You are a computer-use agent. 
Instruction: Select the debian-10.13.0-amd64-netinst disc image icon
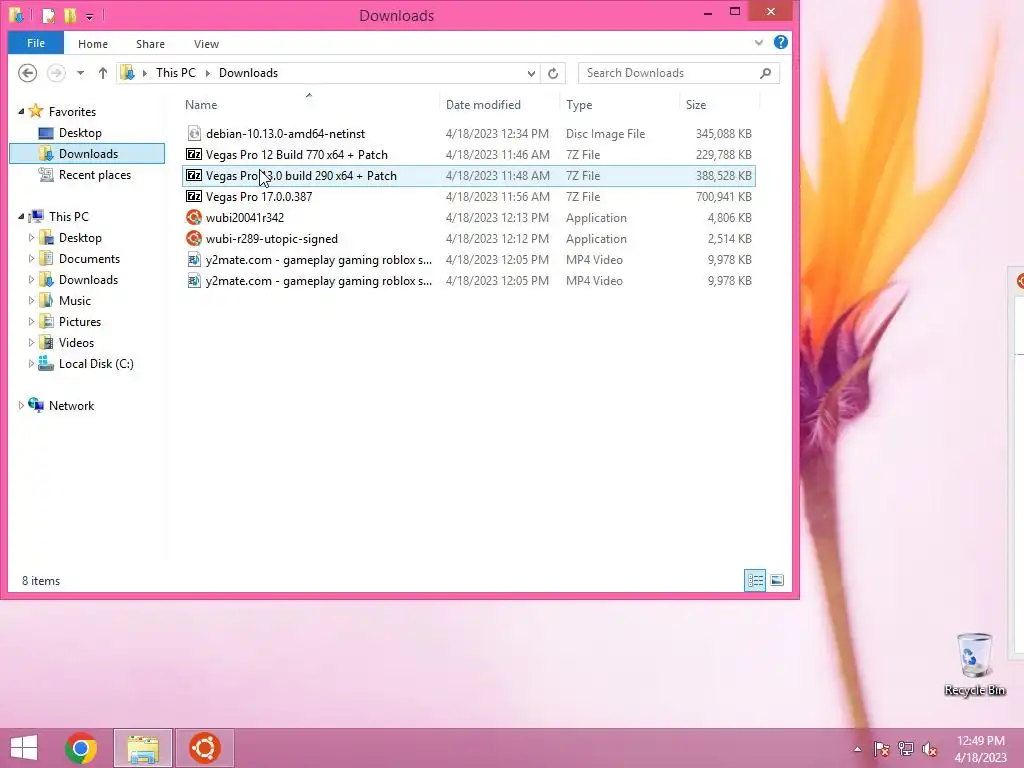[194, 133]
